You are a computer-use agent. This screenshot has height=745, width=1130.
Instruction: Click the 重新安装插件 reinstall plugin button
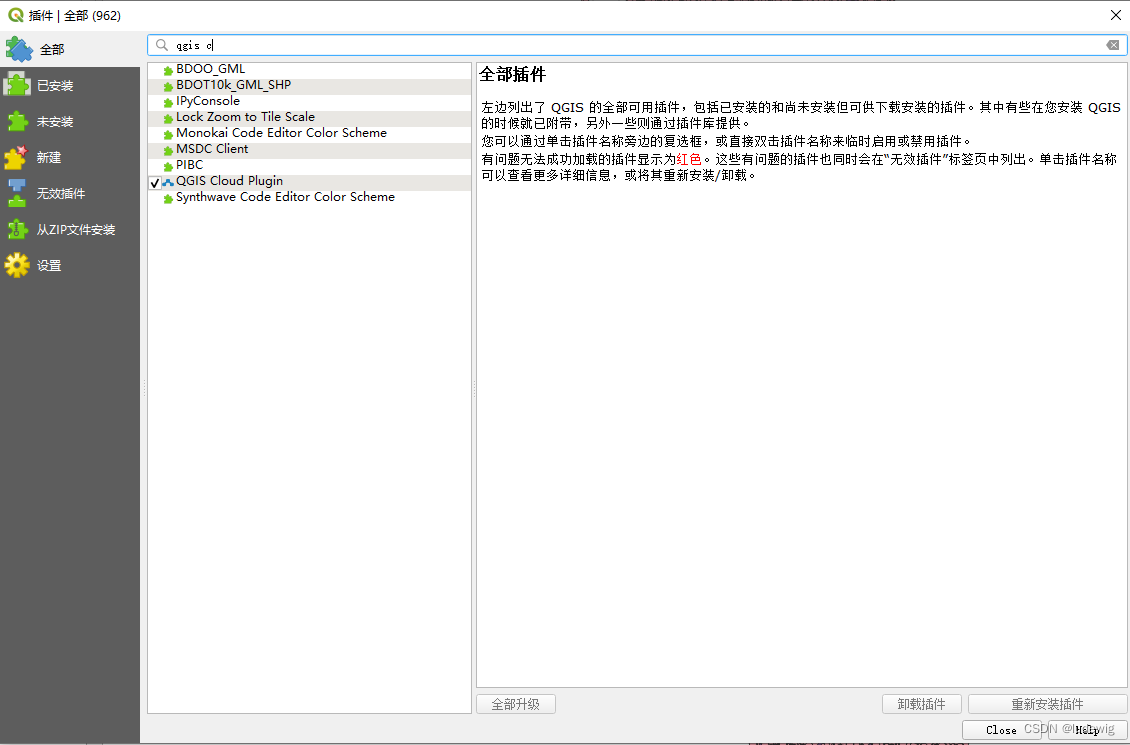tap(1047, 704)
